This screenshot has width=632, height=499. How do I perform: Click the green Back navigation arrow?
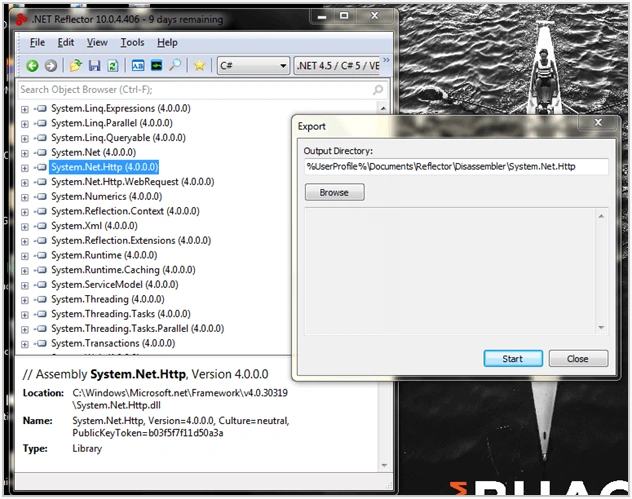pyautogui.click(x=32, y=65)
